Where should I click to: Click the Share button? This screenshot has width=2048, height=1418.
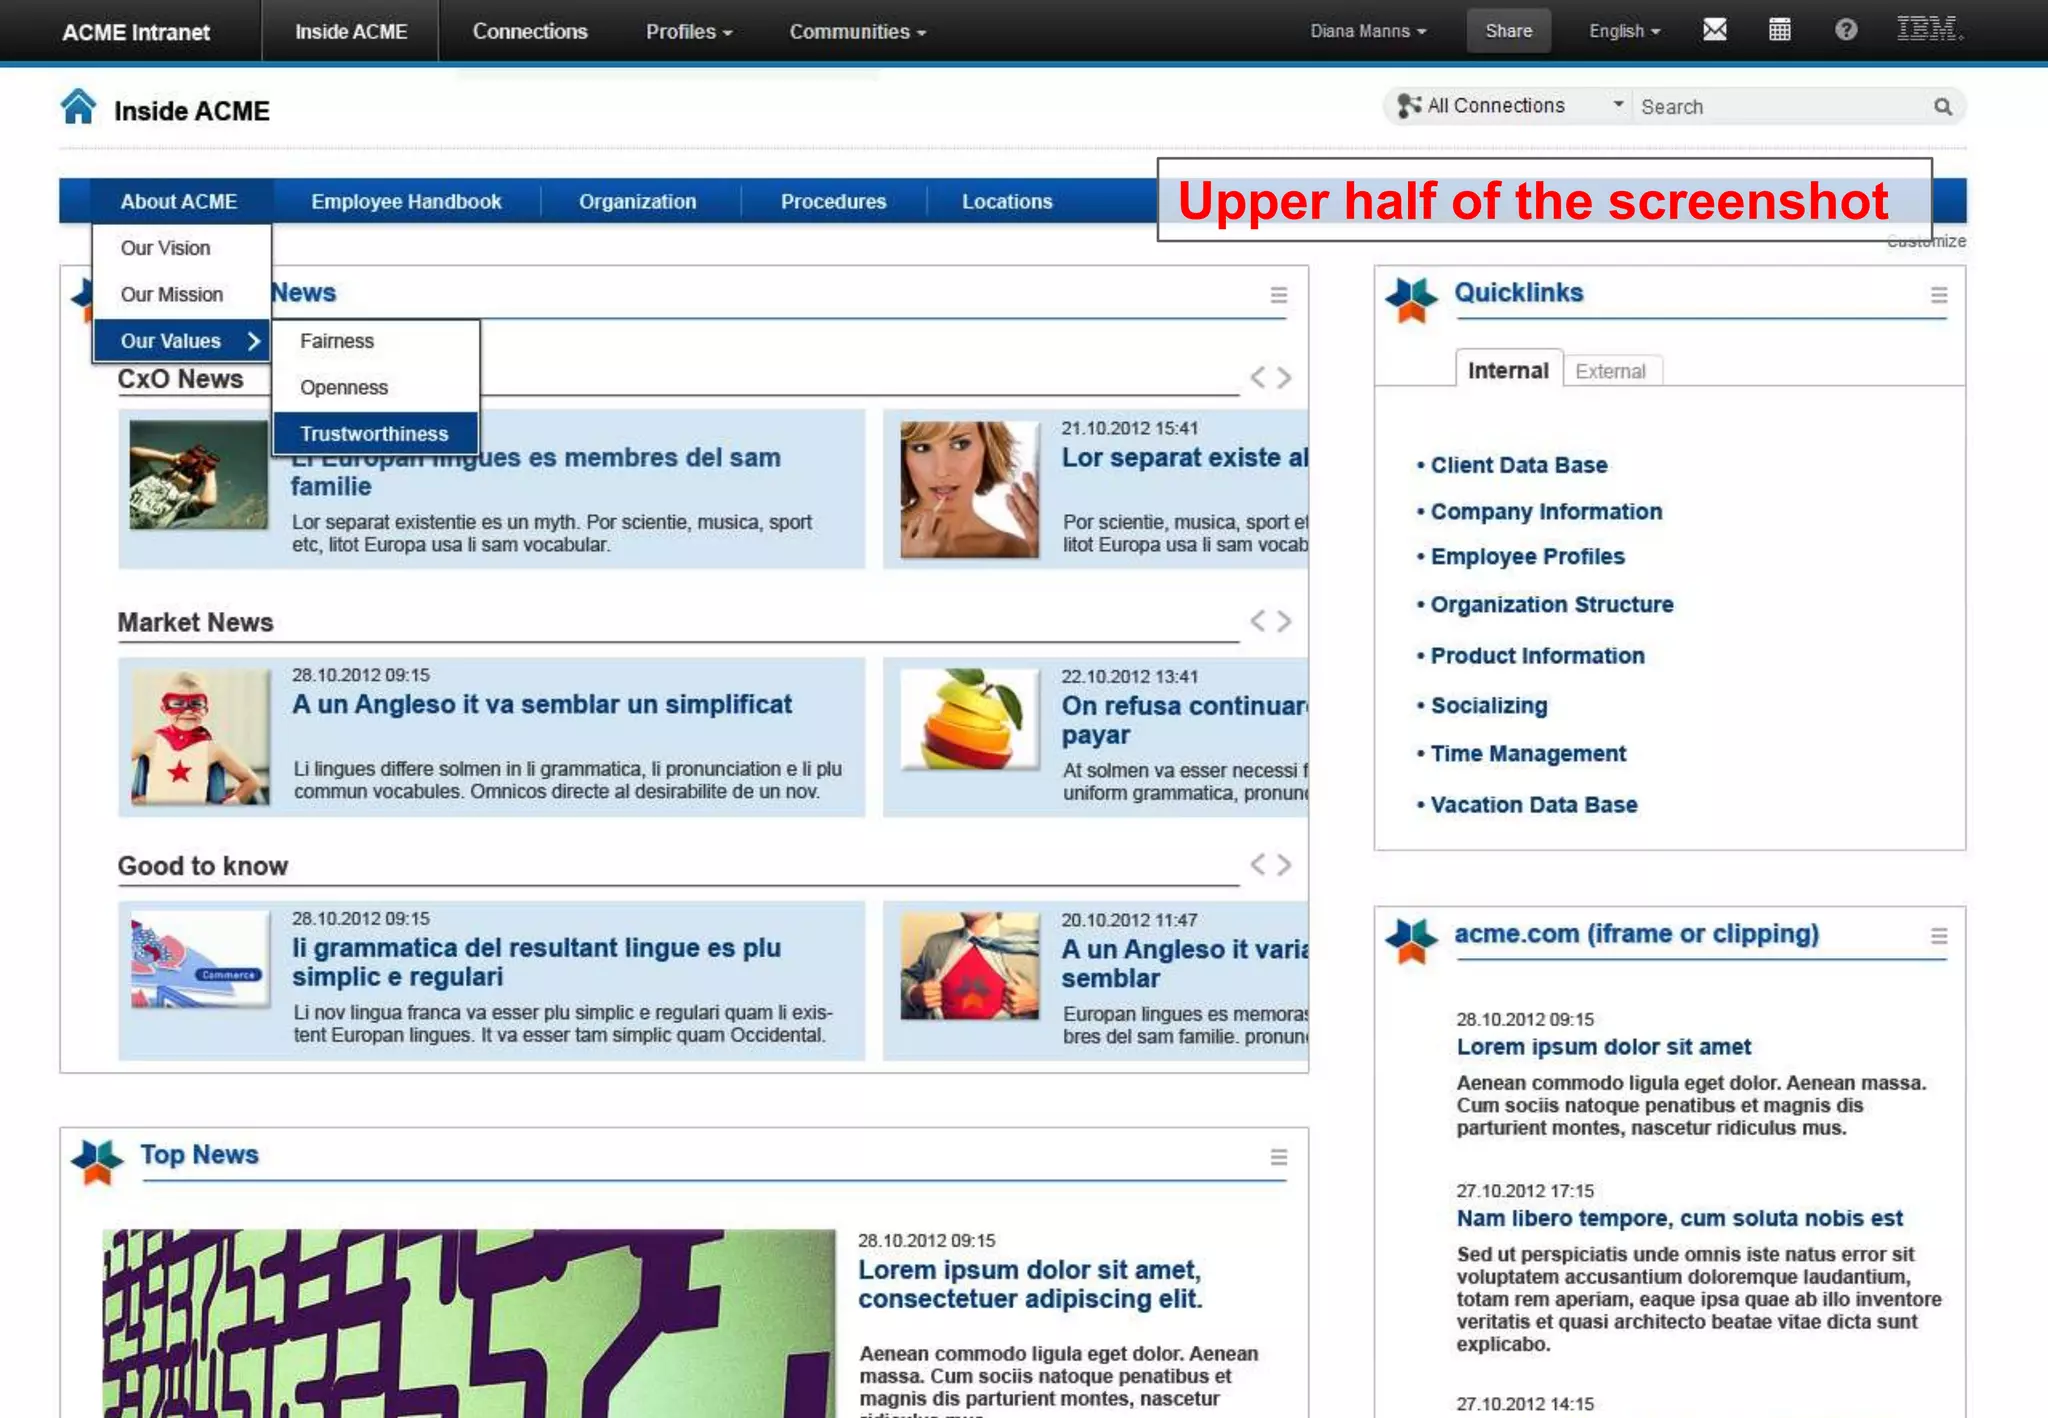pyautogui.click(x=1508, y=31)
